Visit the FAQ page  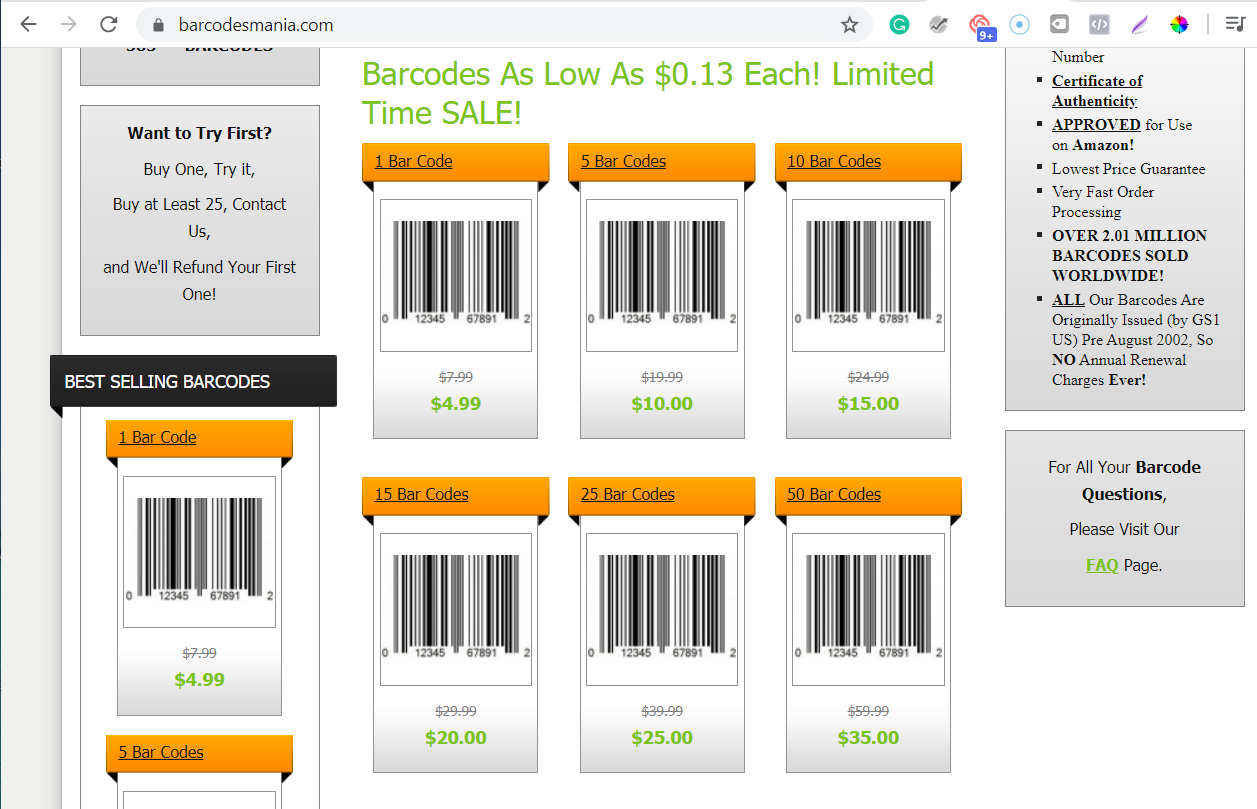(x=1101, y=565)
